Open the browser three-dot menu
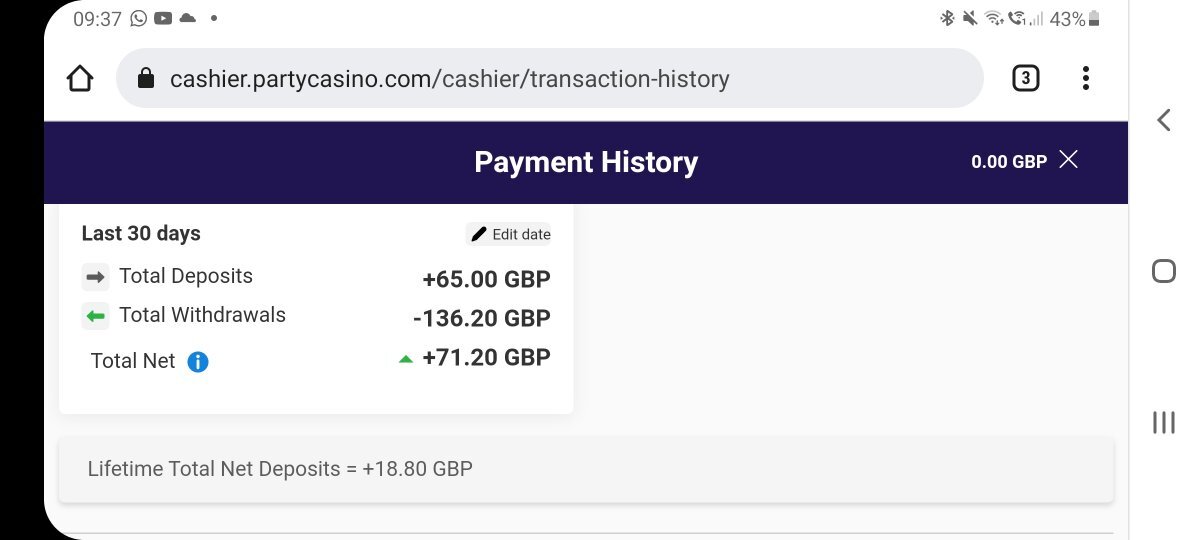The image size is (1200, 540). pyautogui.click(x=1086, y=78)
